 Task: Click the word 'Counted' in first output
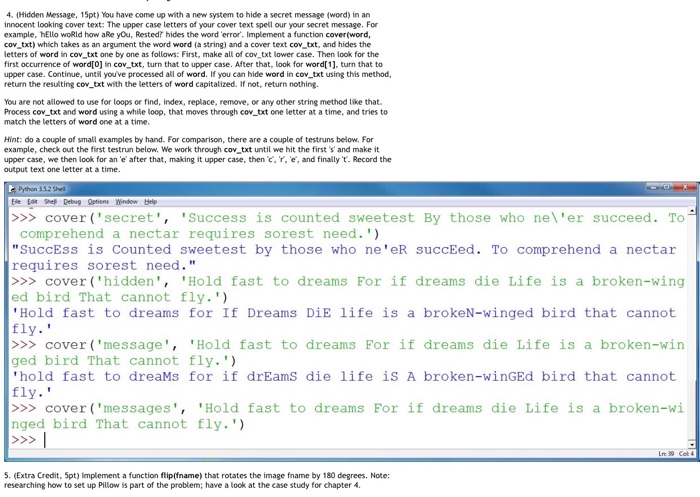click(x=141, y=250)
